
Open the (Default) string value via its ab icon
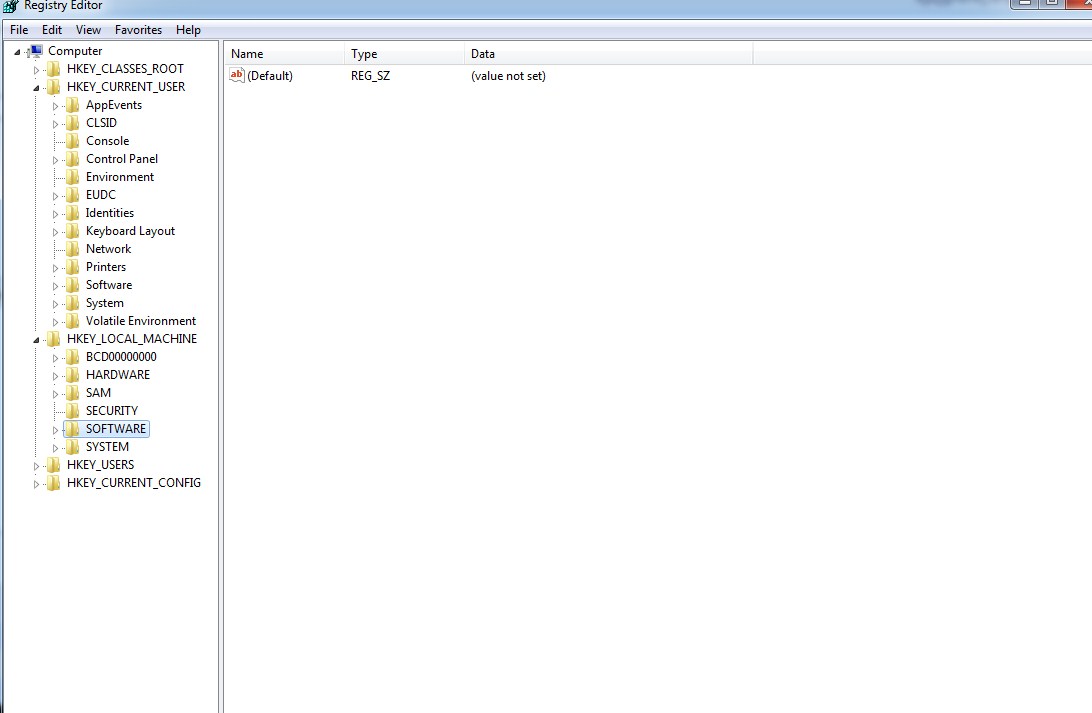coord(236,75)
